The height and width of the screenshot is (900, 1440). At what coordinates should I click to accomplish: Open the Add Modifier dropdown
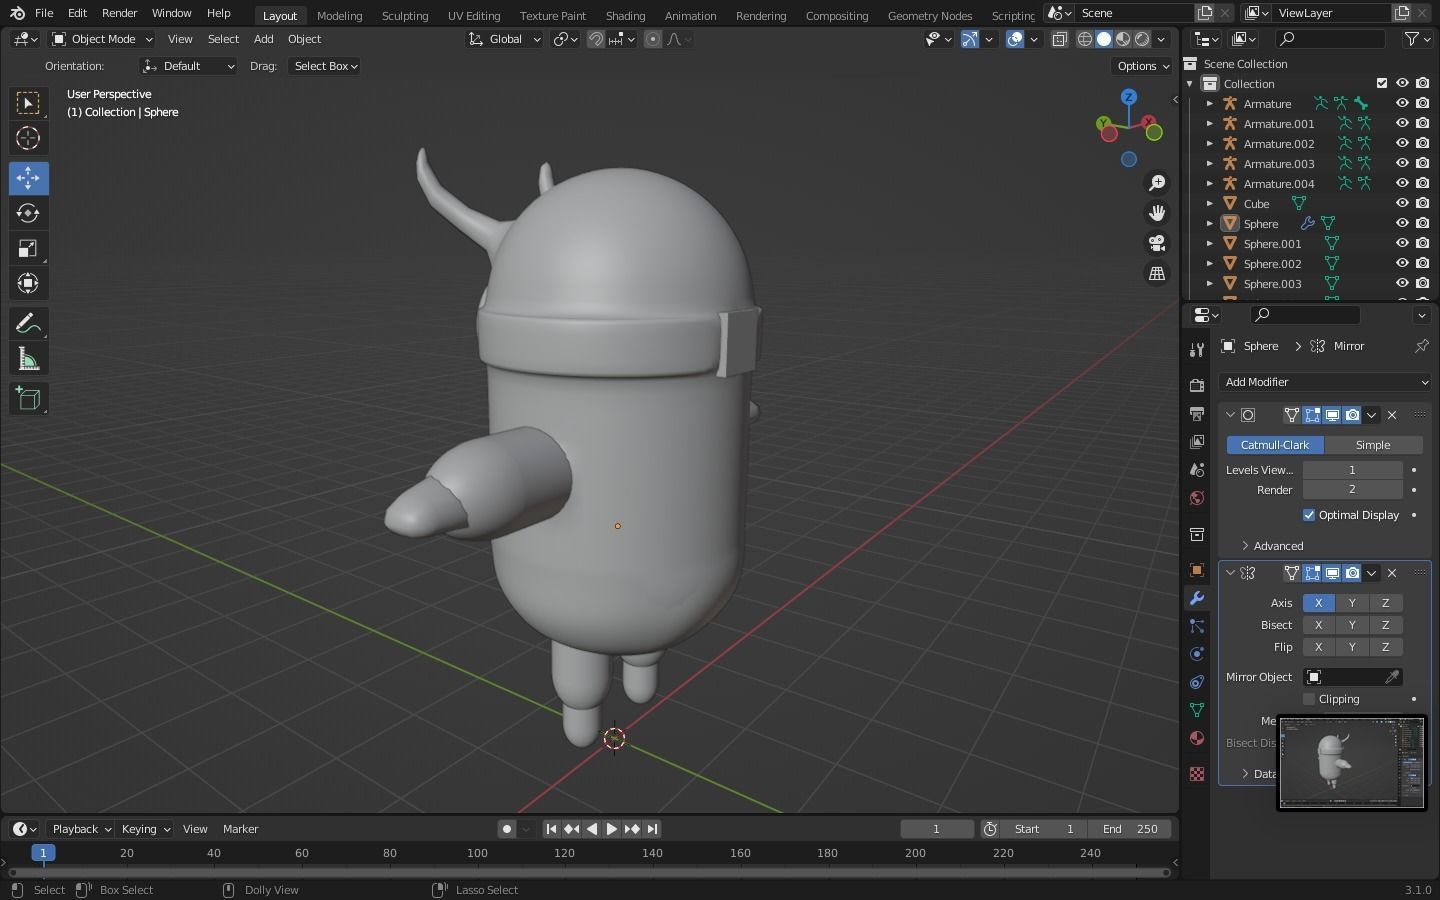coord(1326,382)
